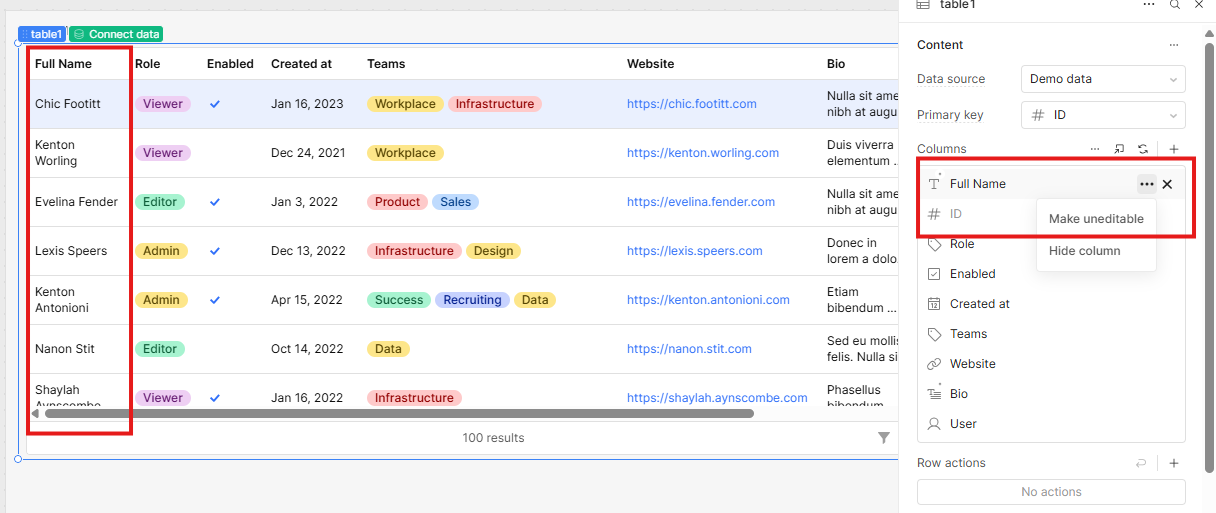Click the Teams column header
Screen dimensions: 1216x513
tap(386, 64)
